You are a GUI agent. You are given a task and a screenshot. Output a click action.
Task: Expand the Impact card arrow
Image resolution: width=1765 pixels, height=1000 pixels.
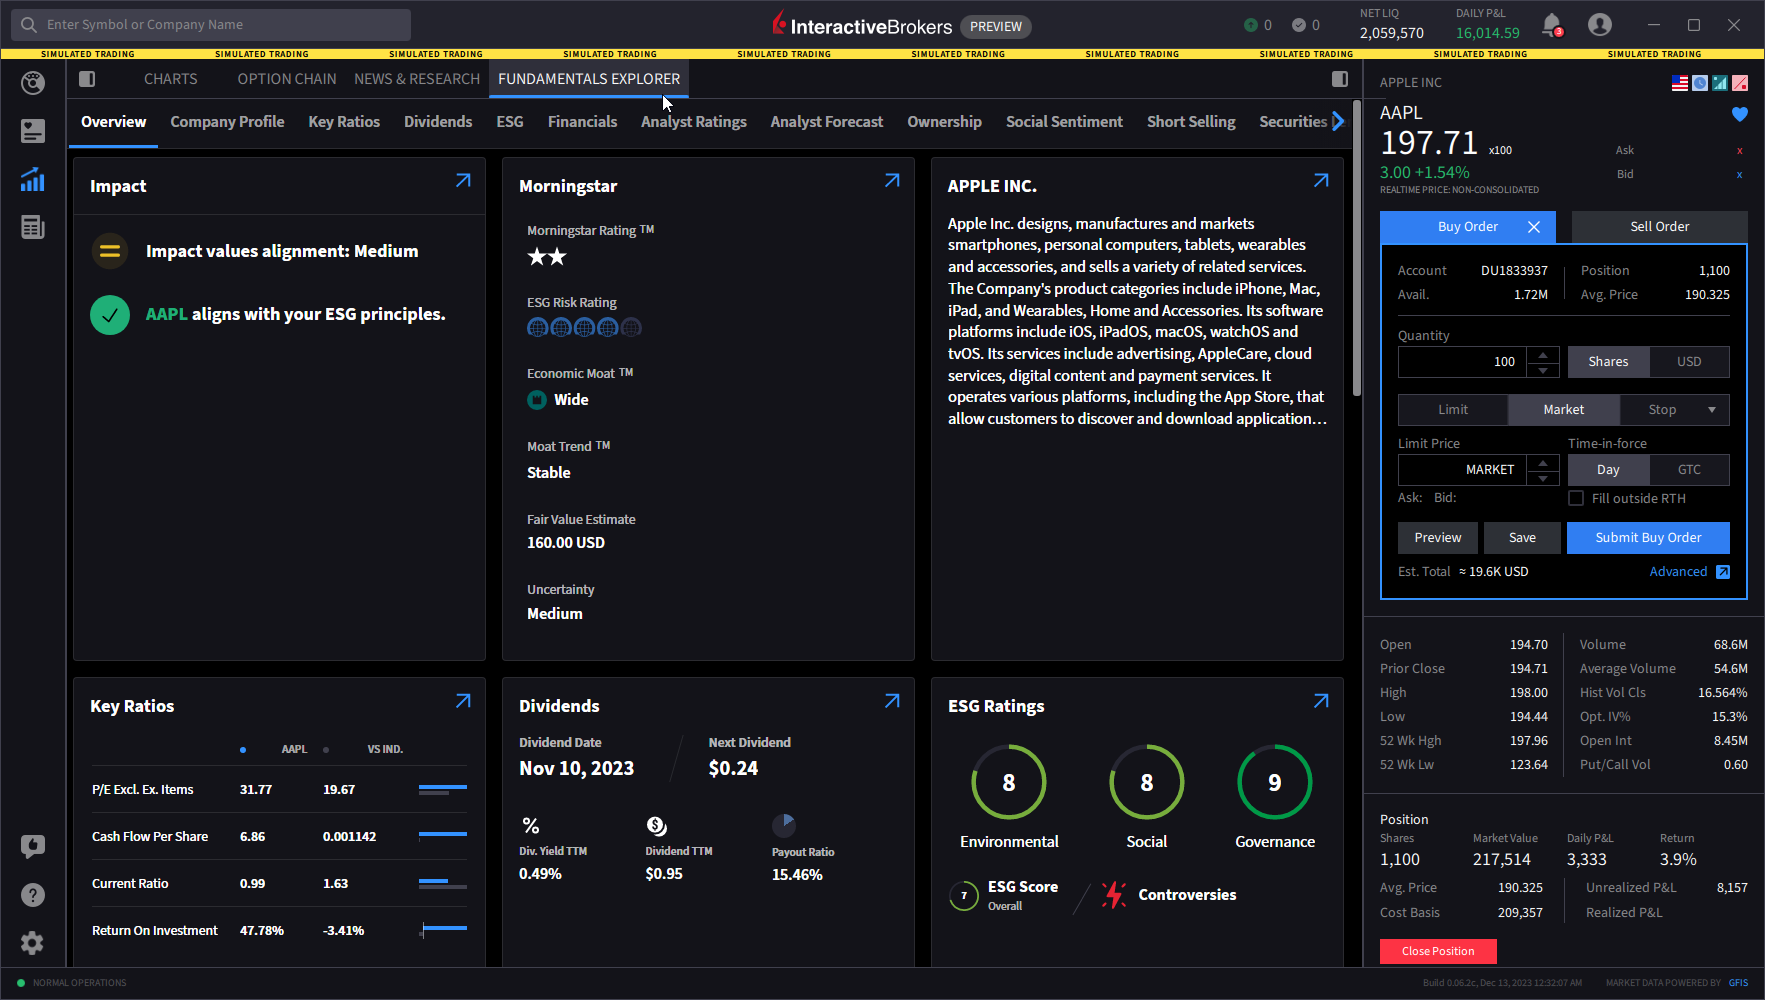pos(463,181)
